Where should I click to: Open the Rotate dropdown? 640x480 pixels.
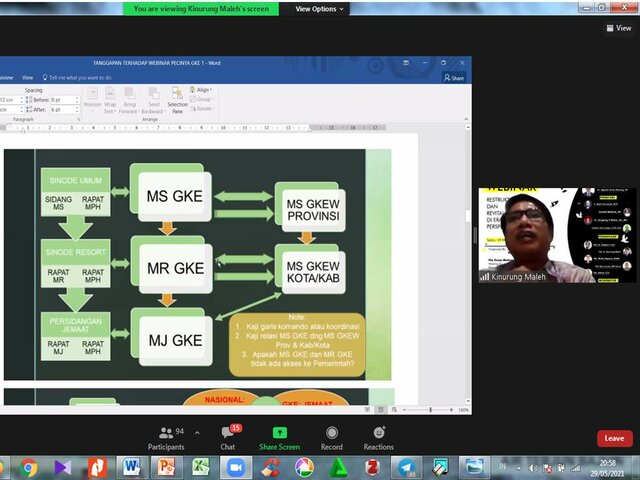coord(201,109)
